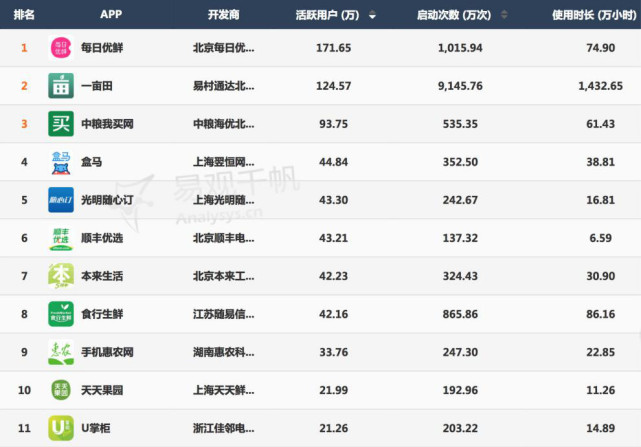The height and width of the screenshot is (447, 641).
Task: Click usage duration value 22.85
Action: pos(601,352)
